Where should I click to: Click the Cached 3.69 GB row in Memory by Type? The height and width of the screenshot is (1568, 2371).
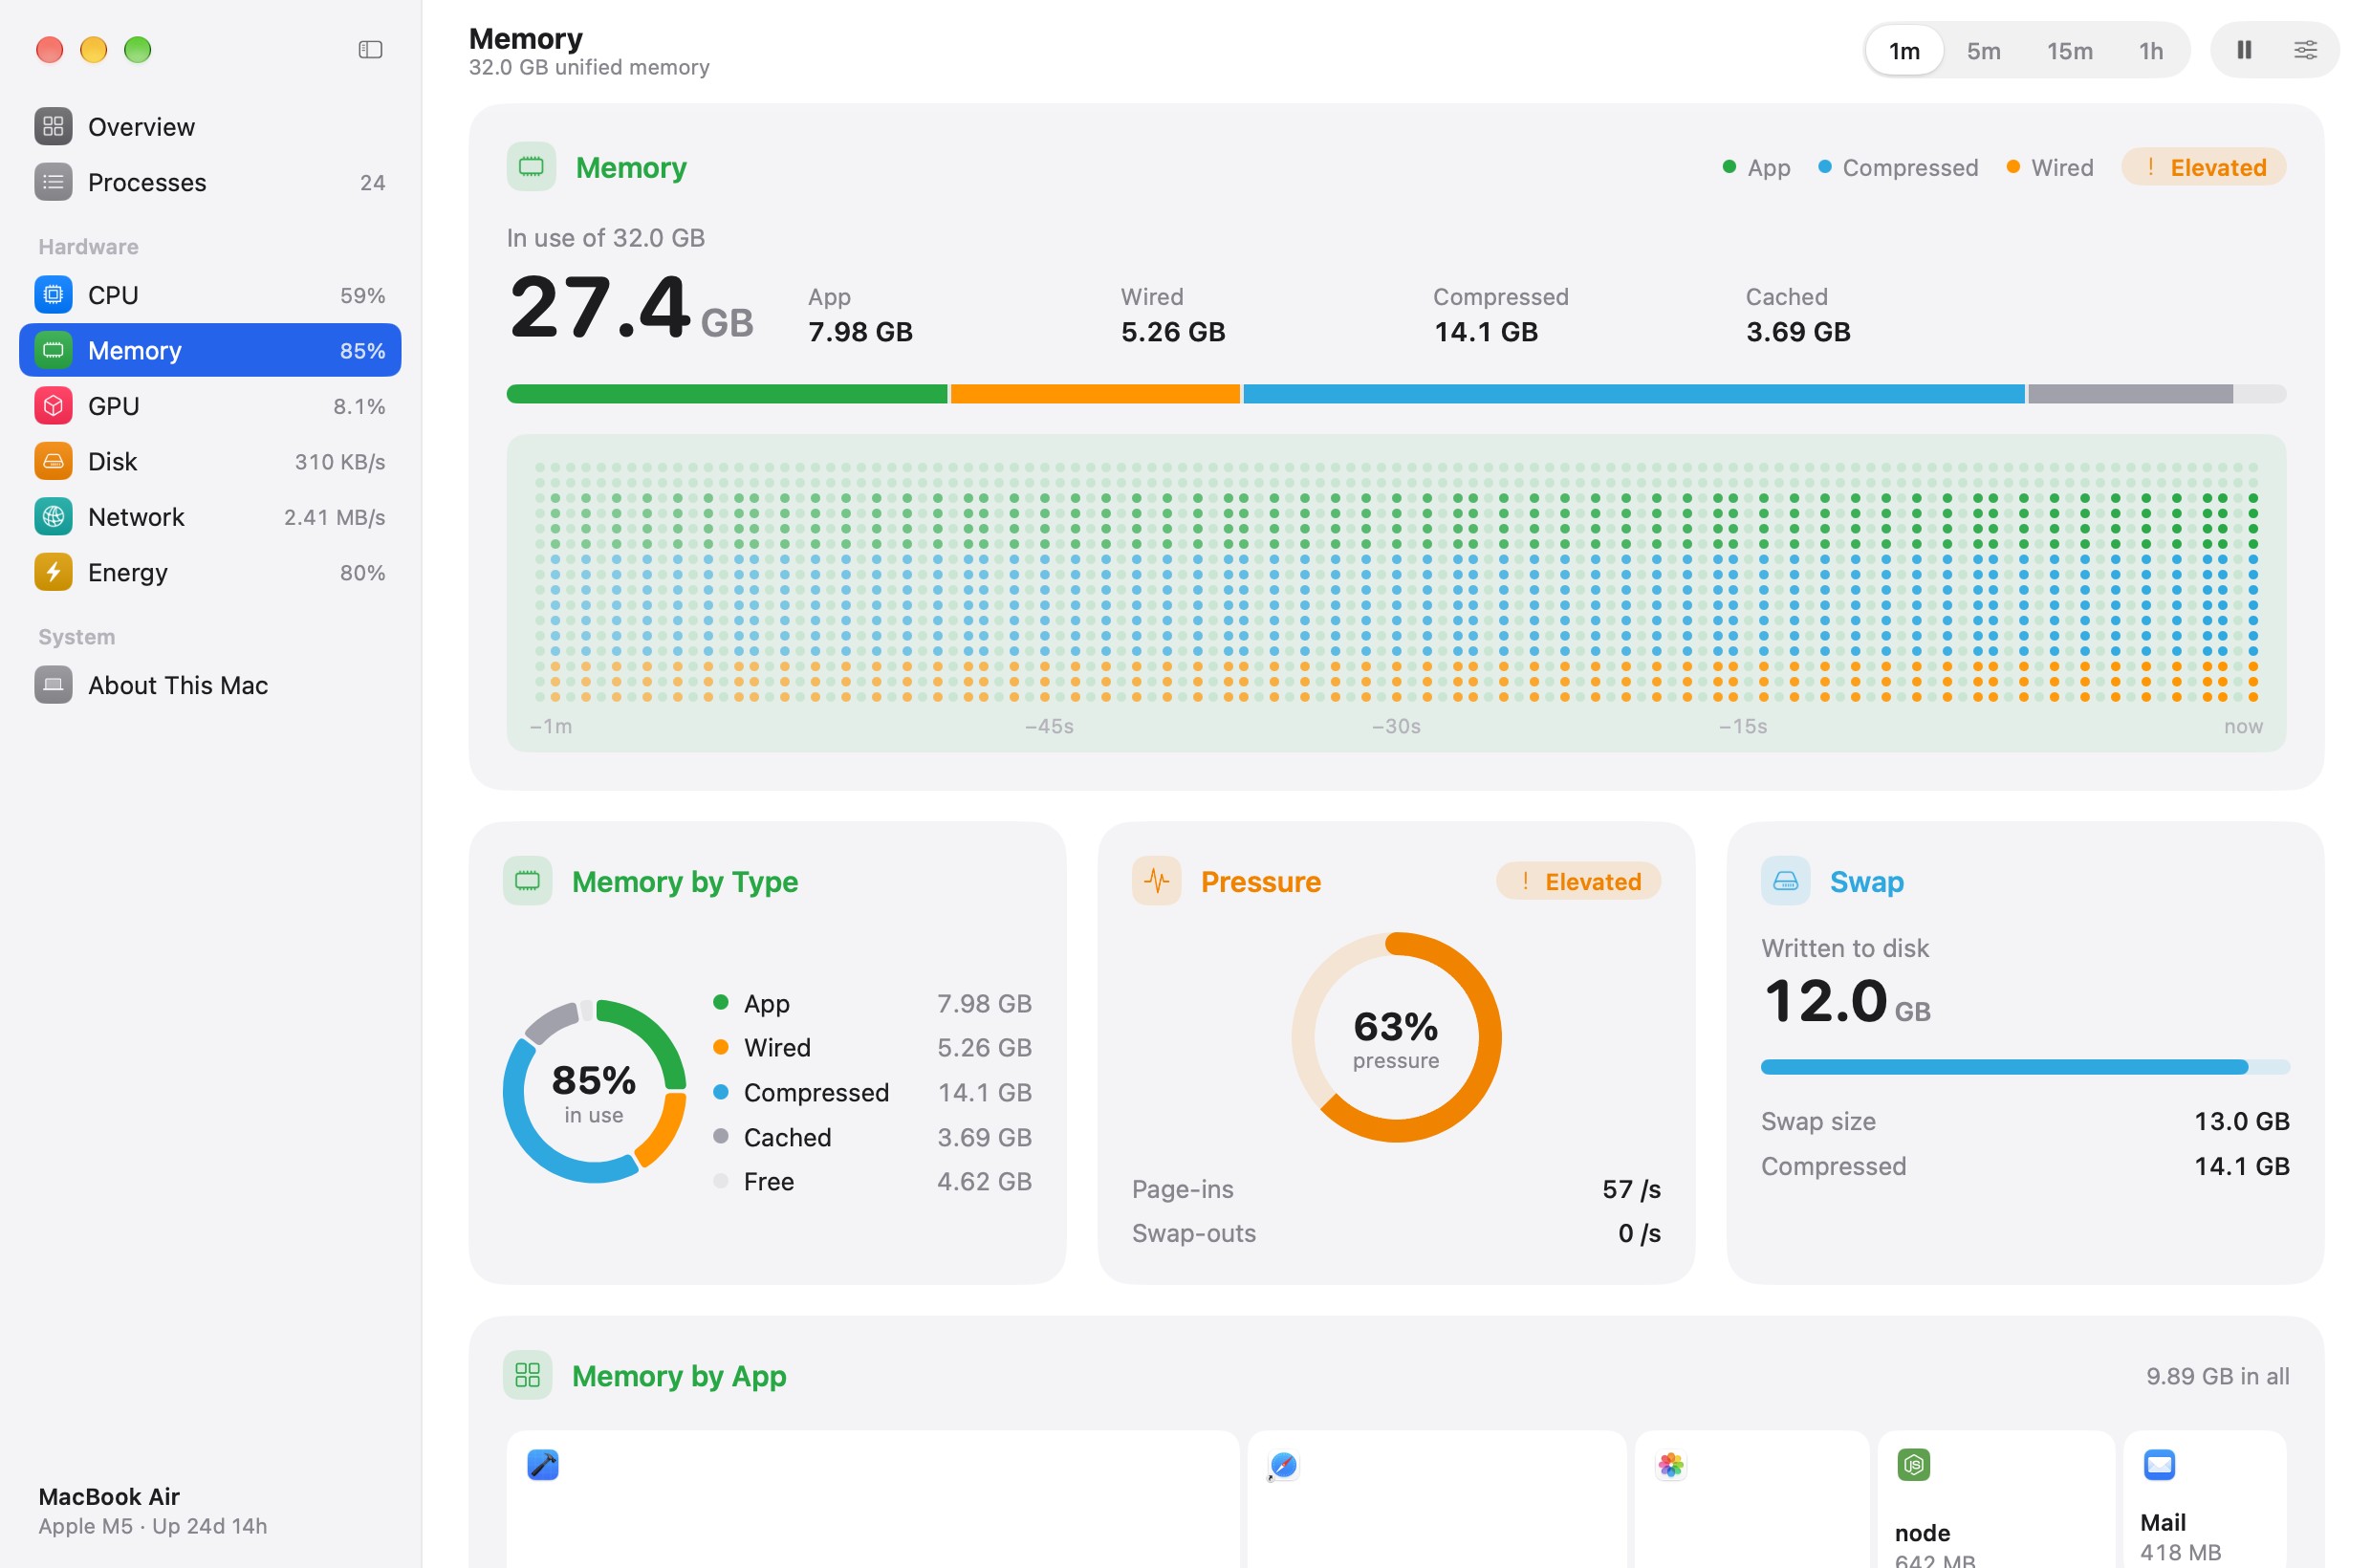pyautogui.click(x=871, y=1137)
